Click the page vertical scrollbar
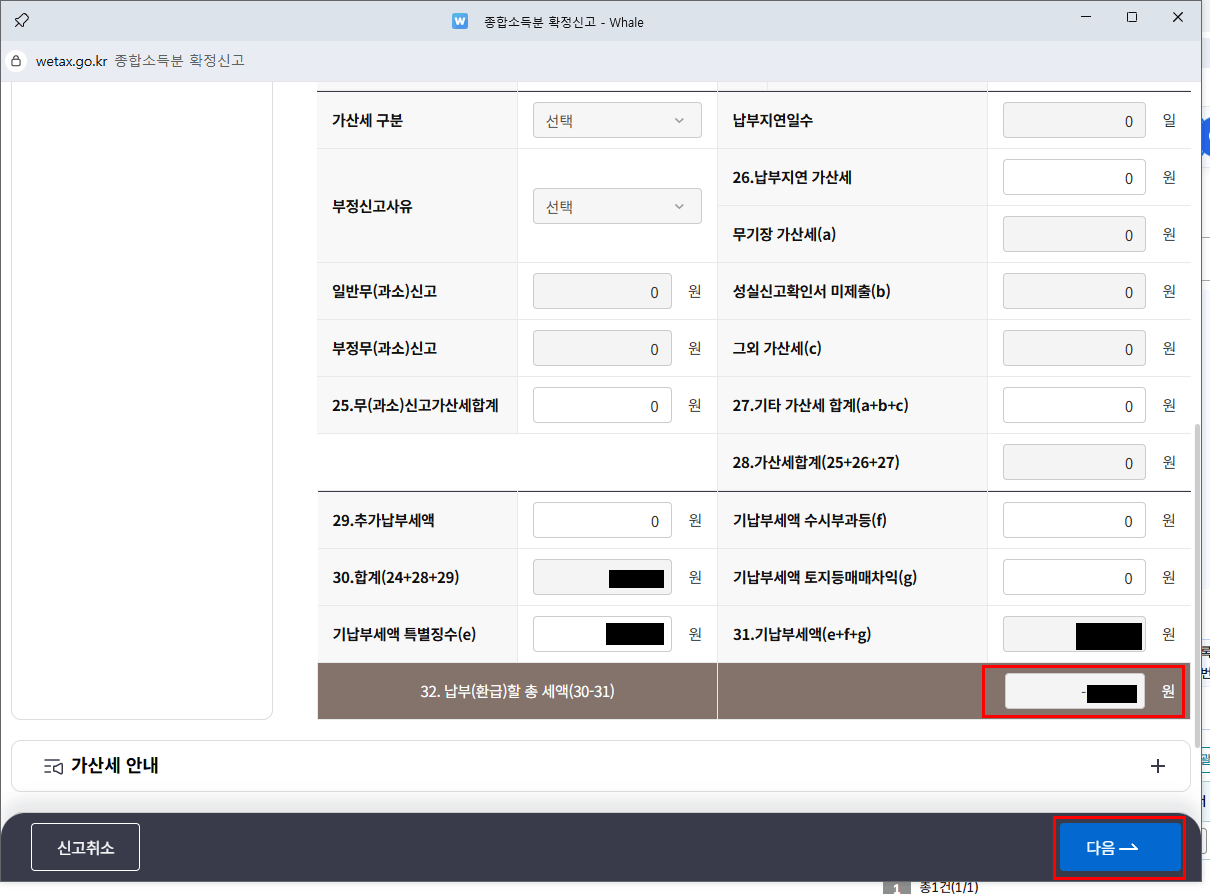 [1198, 585]
